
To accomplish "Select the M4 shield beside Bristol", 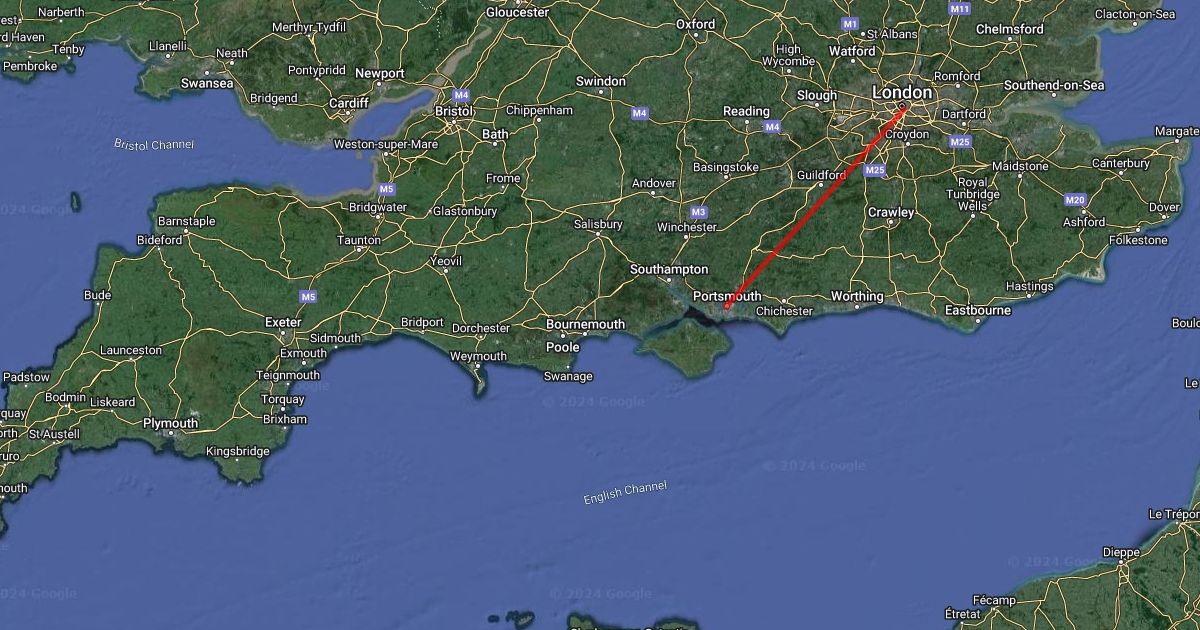I will (x=461, y=95).
